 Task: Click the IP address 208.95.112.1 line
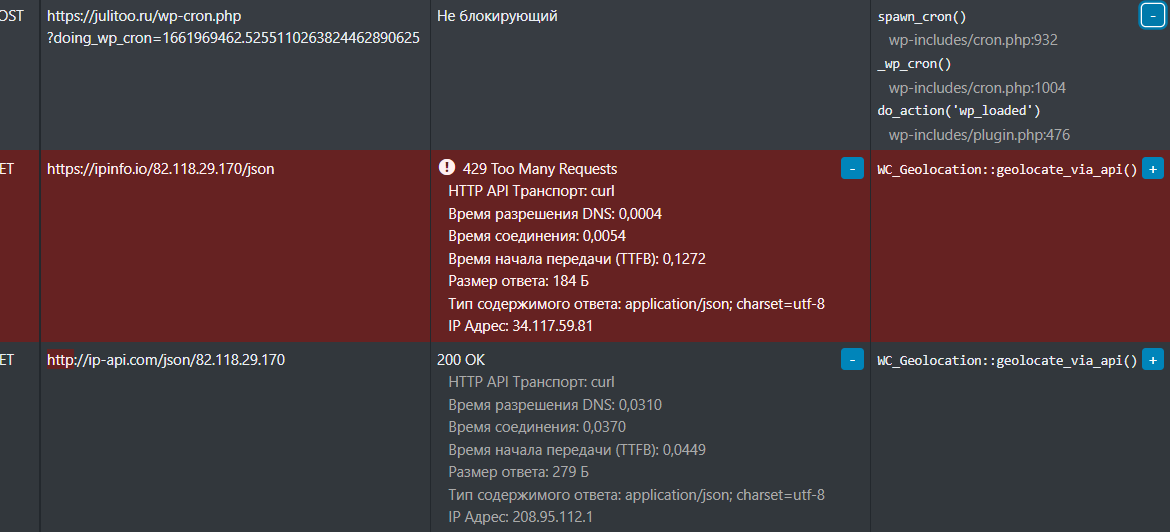tap(520, 517)
